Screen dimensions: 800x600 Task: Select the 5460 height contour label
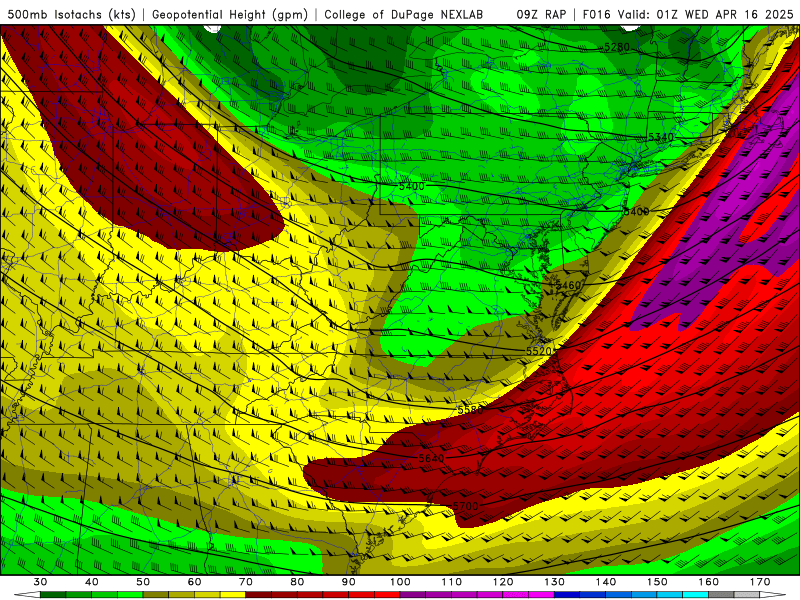click(568, 285)
